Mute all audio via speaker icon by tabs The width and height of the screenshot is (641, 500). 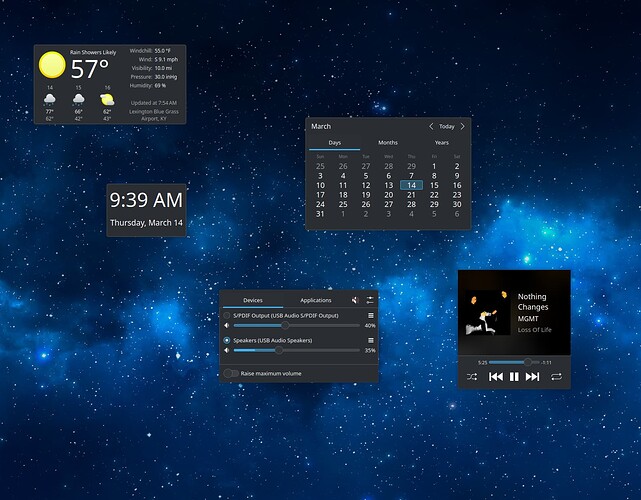(355, 300)
